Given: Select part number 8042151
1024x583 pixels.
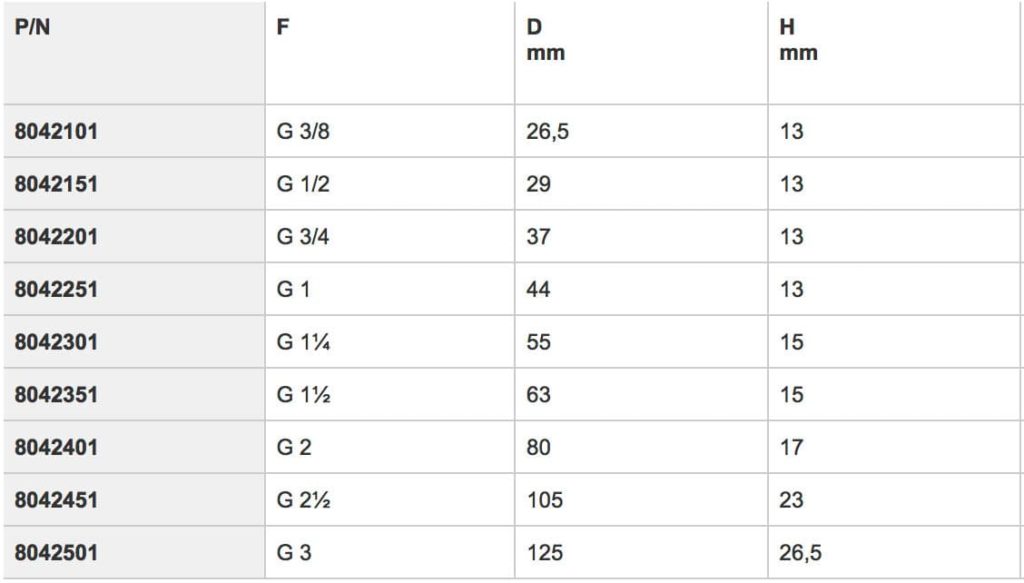Looking at the screenshot, I should [56, 184].
